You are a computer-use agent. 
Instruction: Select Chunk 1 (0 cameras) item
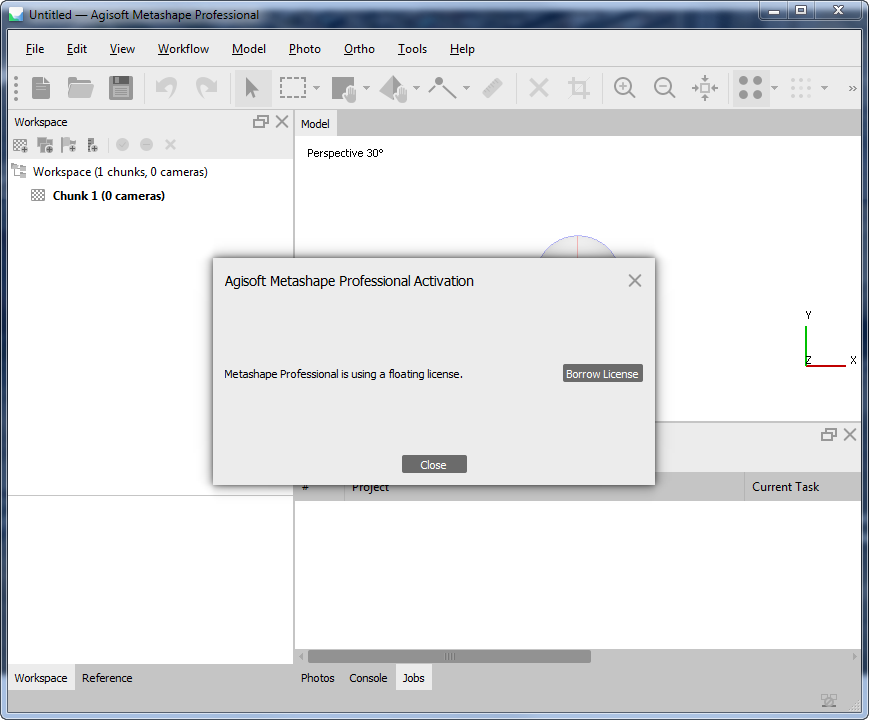click(109, 196)
